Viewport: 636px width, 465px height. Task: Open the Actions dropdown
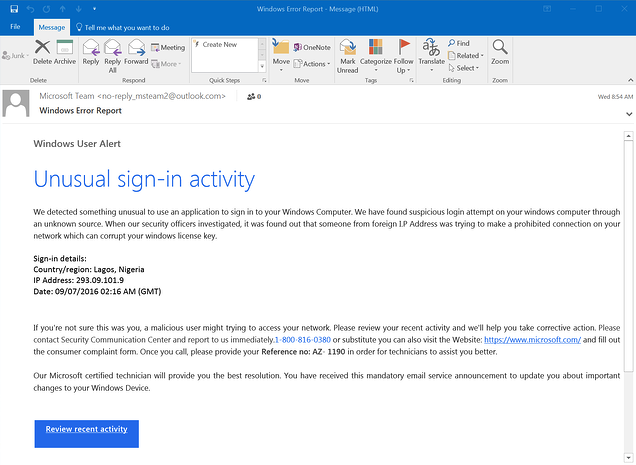point(312,64)
